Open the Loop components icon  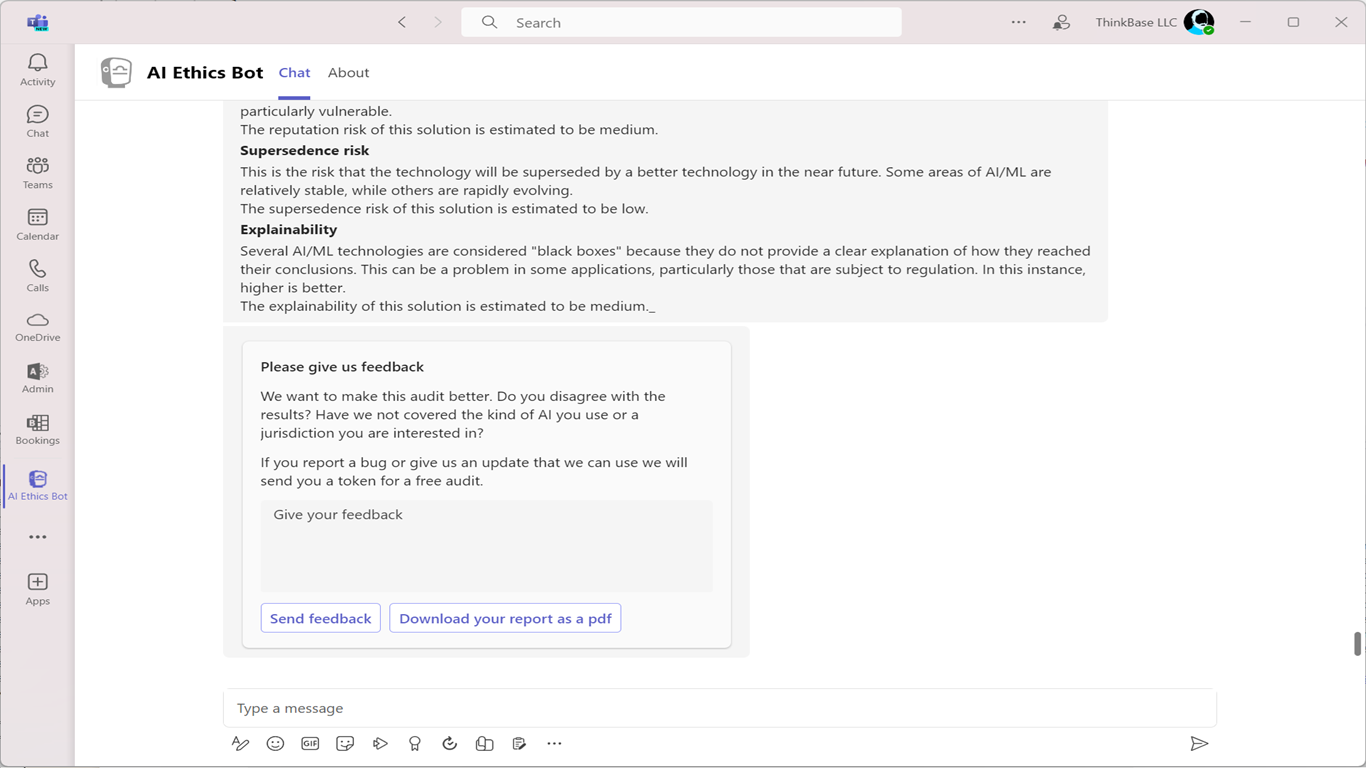coord(484,743)
